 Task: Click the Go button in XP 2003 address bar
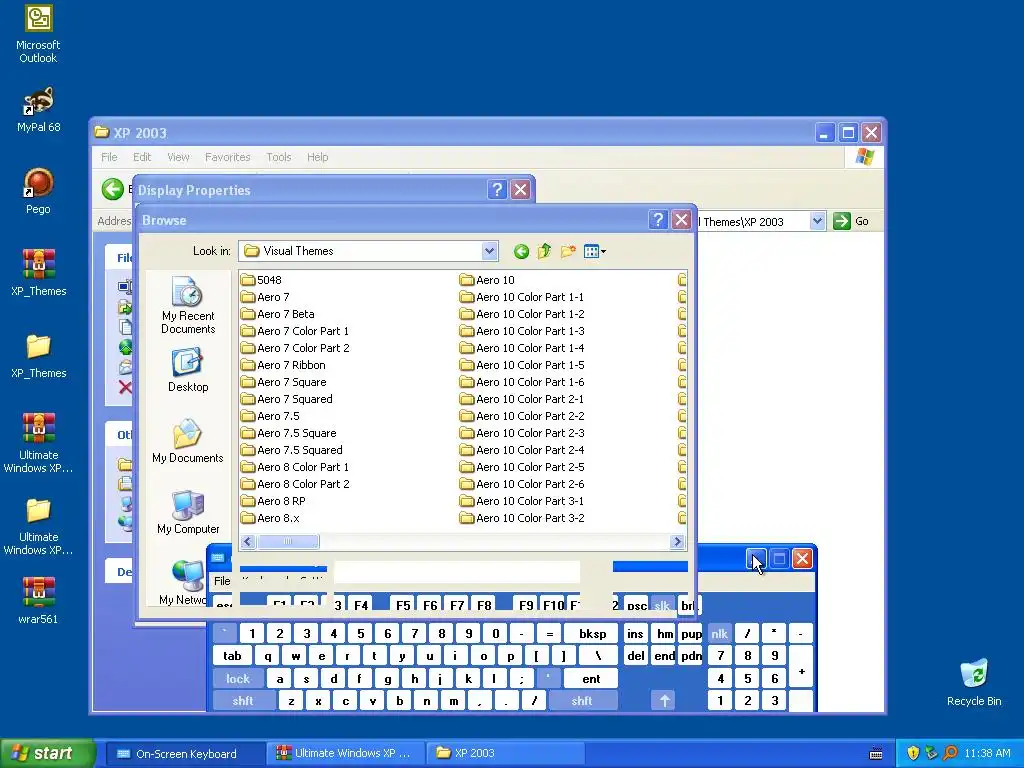click(851, 221)
